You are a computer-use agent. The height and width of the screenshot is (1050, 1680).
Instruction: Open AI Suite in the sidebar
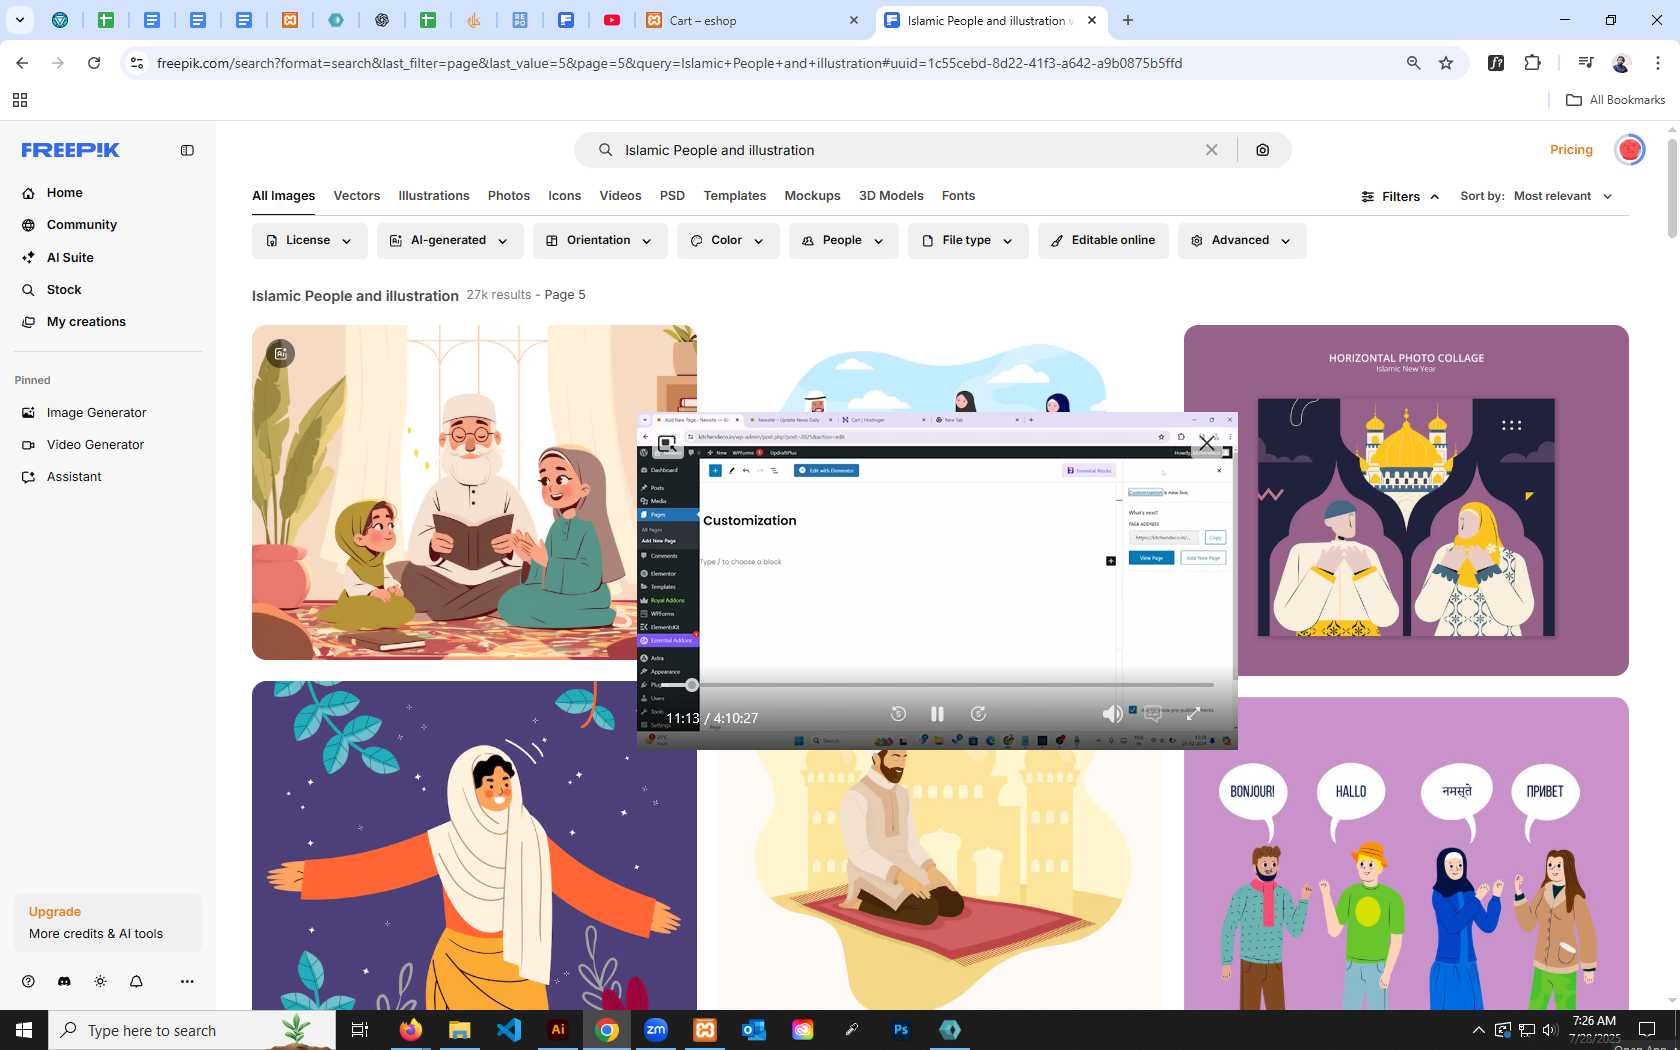pyautogui.click(x=70, y=257)
